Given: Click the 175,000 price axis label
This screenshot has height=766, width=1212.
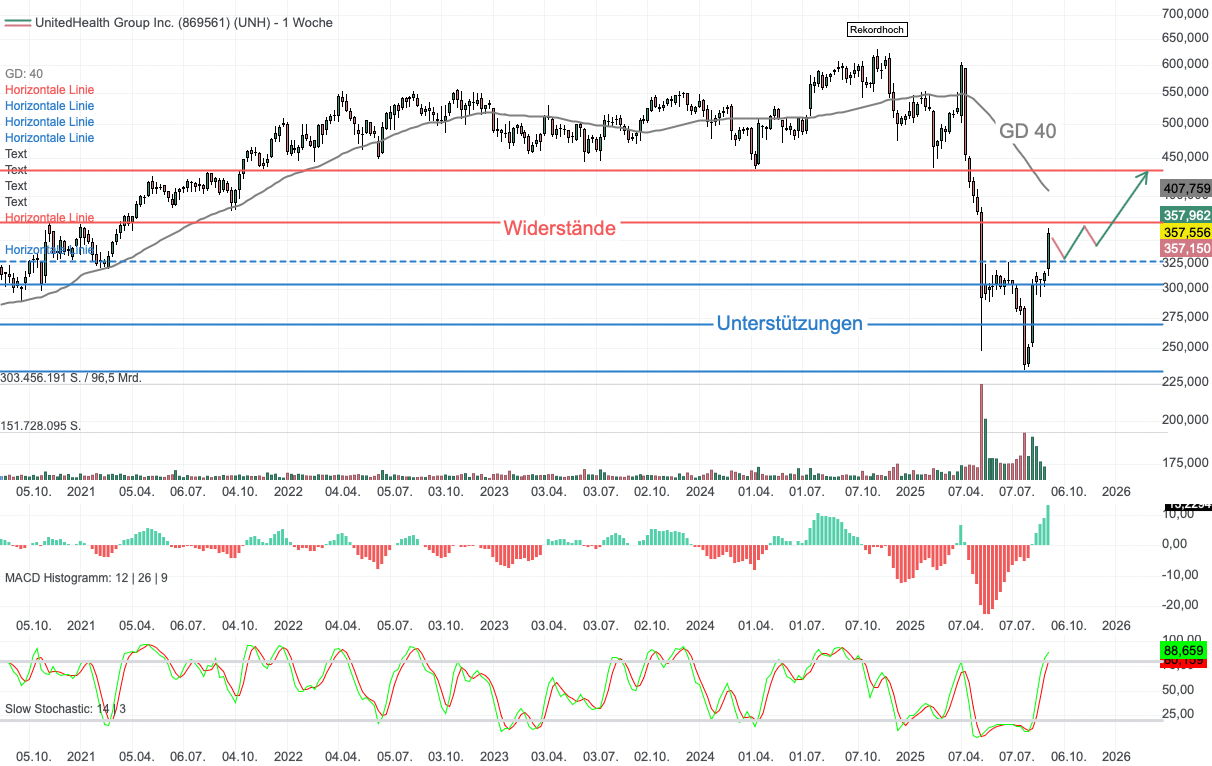Looking at the screenshot, I should click(1187, 463).
